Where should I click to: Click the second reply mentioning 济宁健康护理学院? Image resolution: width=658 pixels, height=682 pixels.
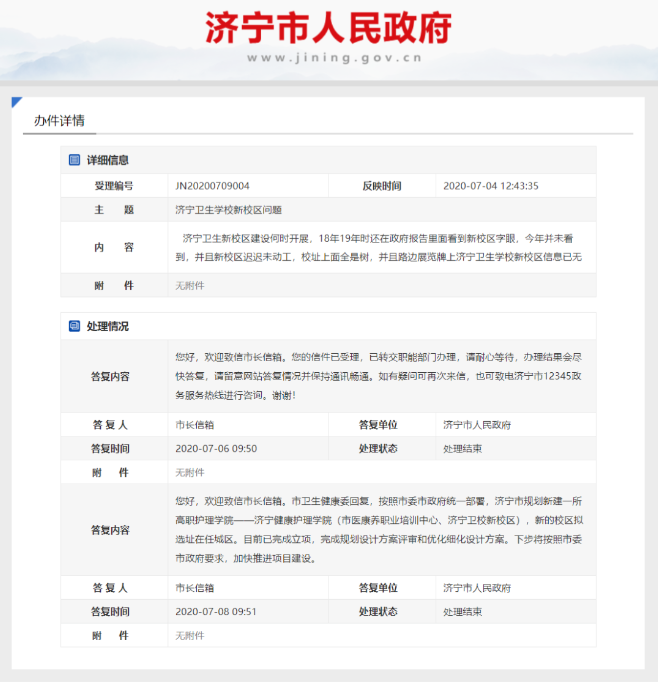(378, 530)
